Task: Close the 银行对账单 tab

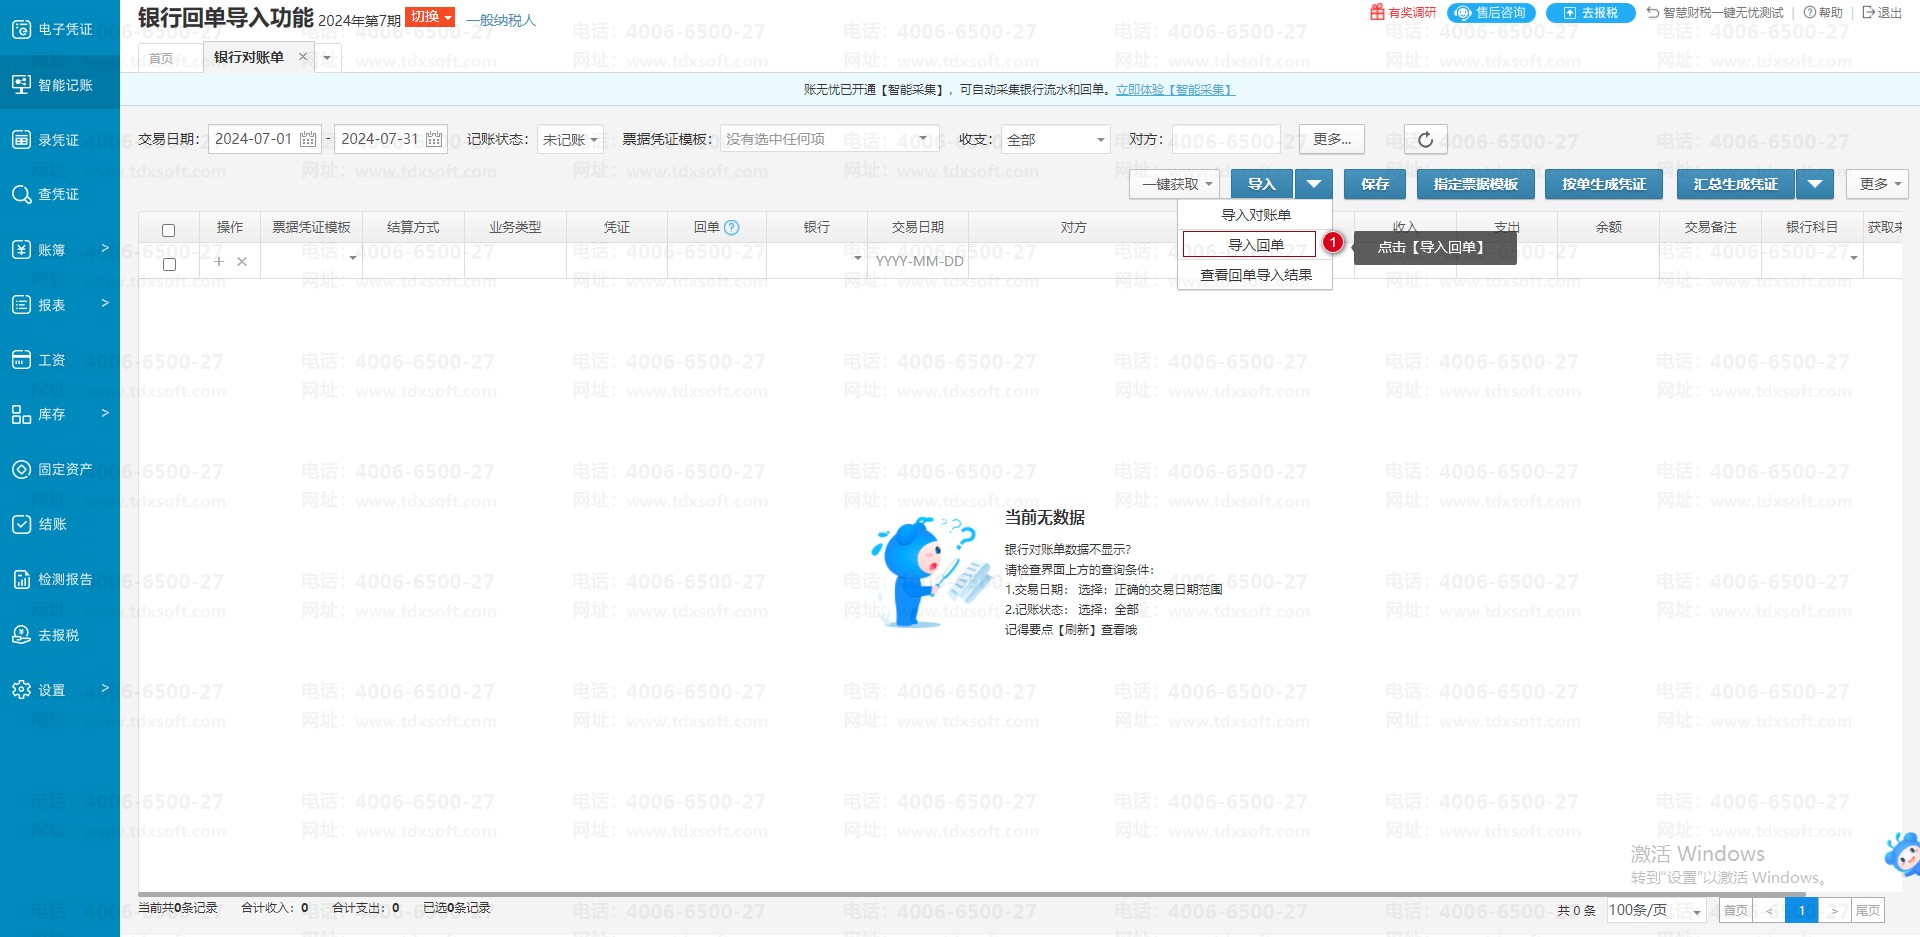Action: (303, 57)
